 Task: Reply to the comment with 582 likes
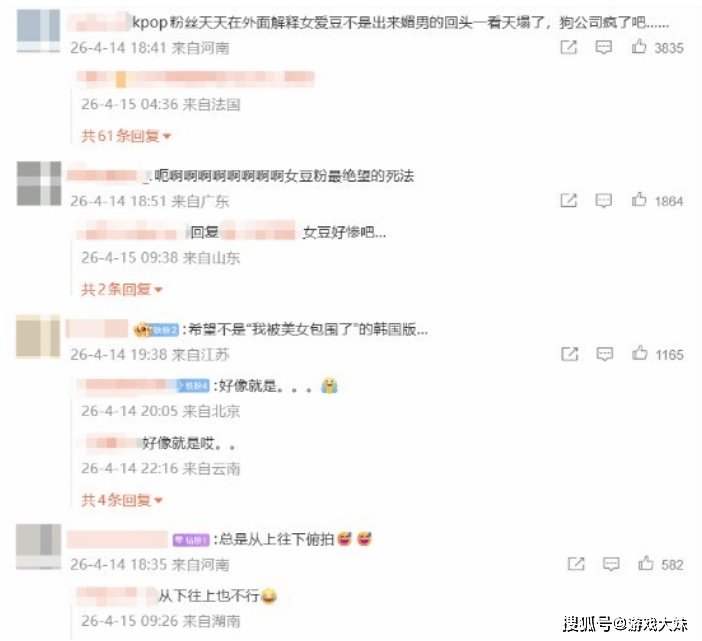(611, 564)
